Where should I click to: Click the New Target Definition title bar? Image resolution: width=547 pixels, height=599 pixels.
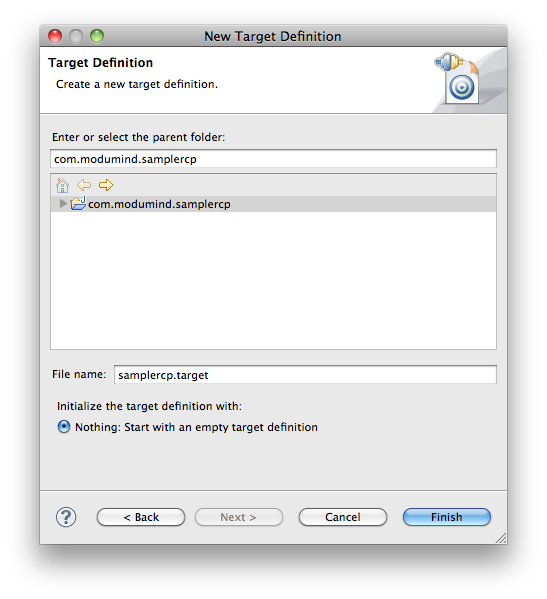(273, 36)
